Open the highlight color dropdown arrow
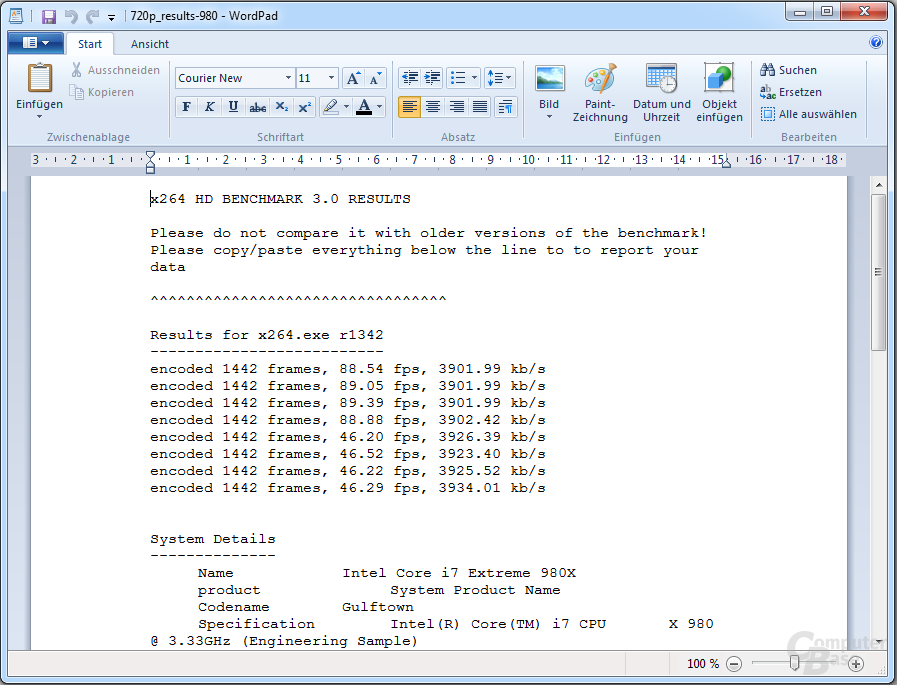The height and width of the screenshot is (685, 897). [x=346, y=106]
